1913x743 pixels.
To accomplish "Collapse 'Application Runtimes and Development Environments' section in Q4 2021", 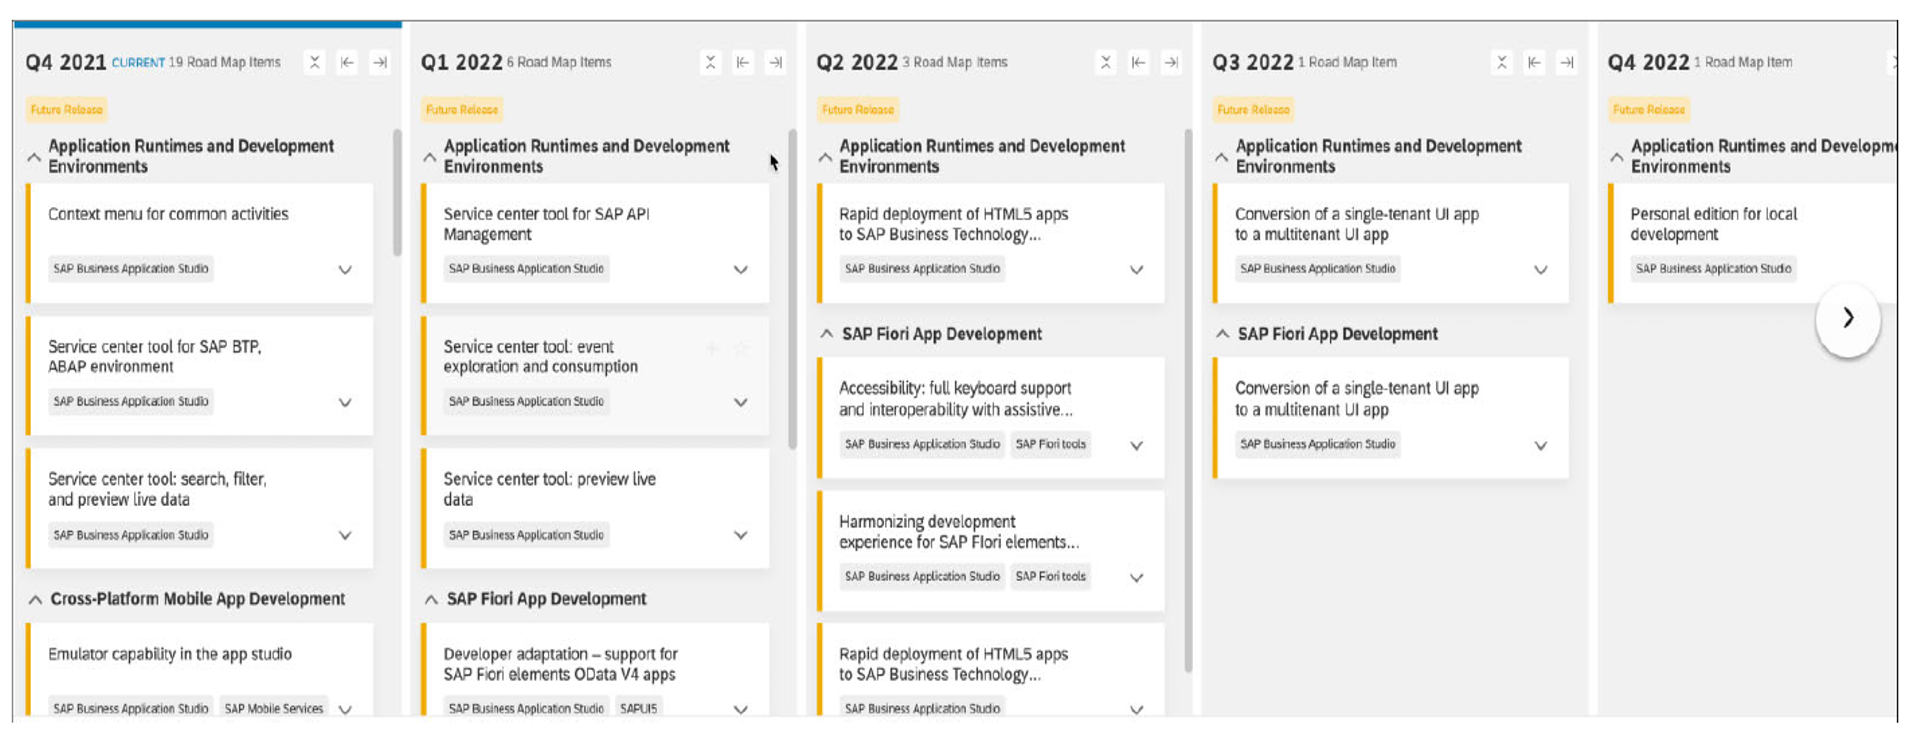I will 34,157.
